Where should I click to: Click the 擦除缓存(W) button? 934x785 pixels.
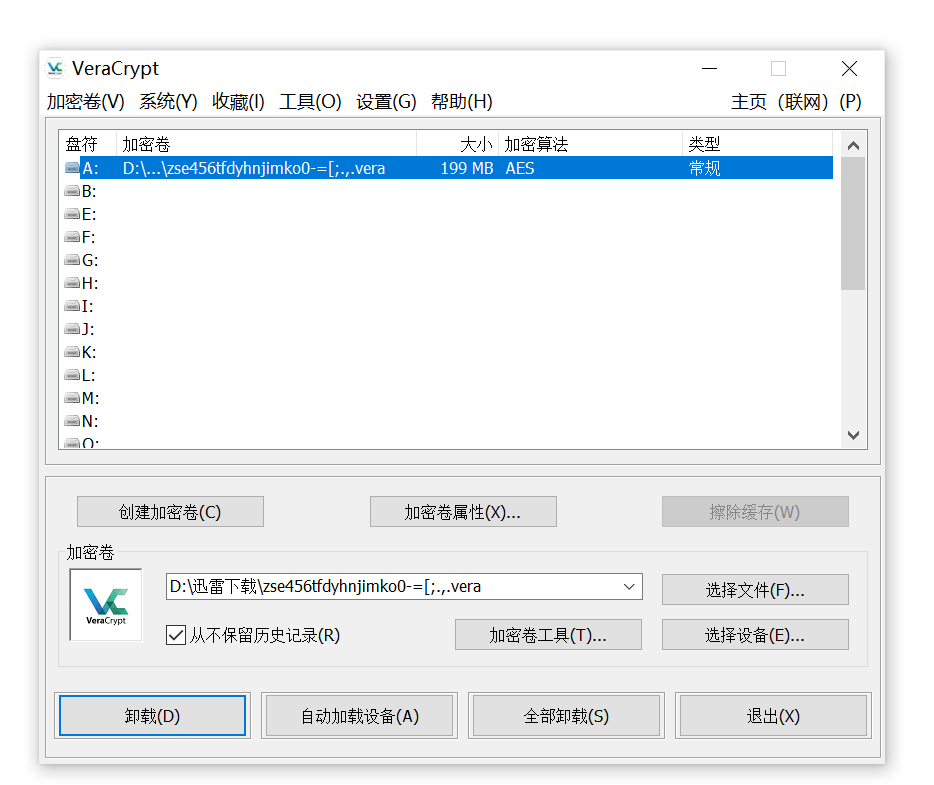click(x=755, y=512)
